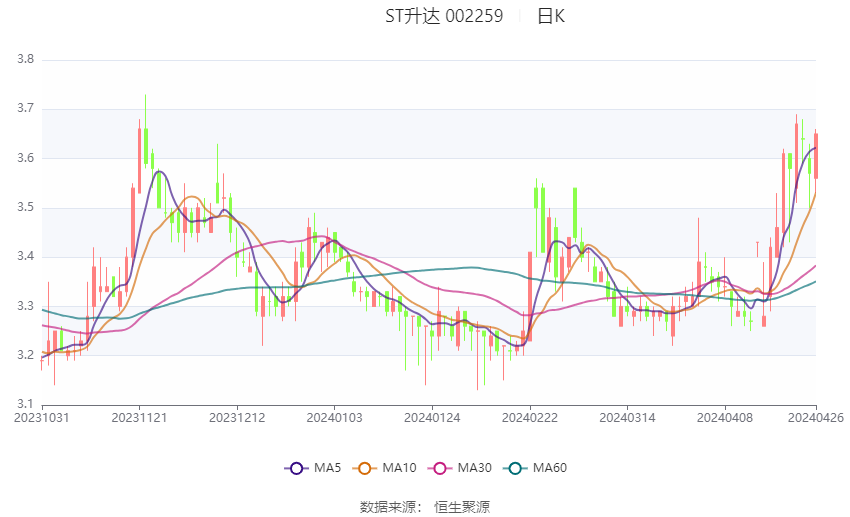Toggle the MA30 legend series
Viewport: 850px width, 517px height.
pos(460,468)
